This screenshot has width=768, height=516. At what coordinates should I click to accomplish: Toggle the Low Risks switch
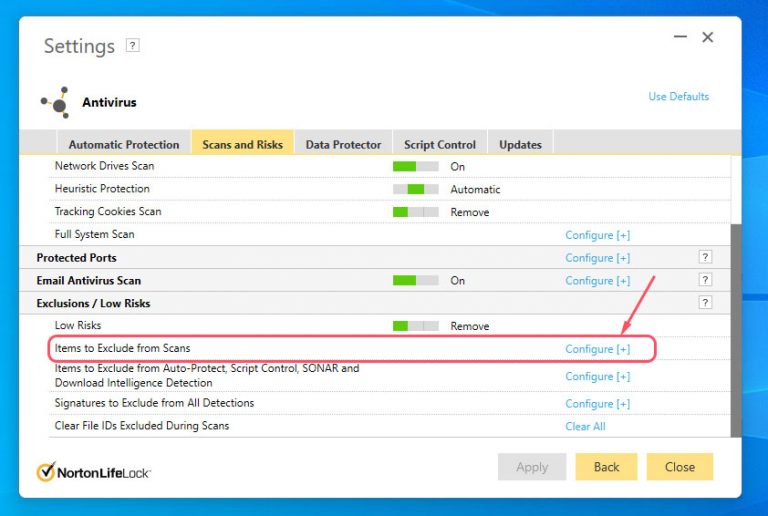415,326
